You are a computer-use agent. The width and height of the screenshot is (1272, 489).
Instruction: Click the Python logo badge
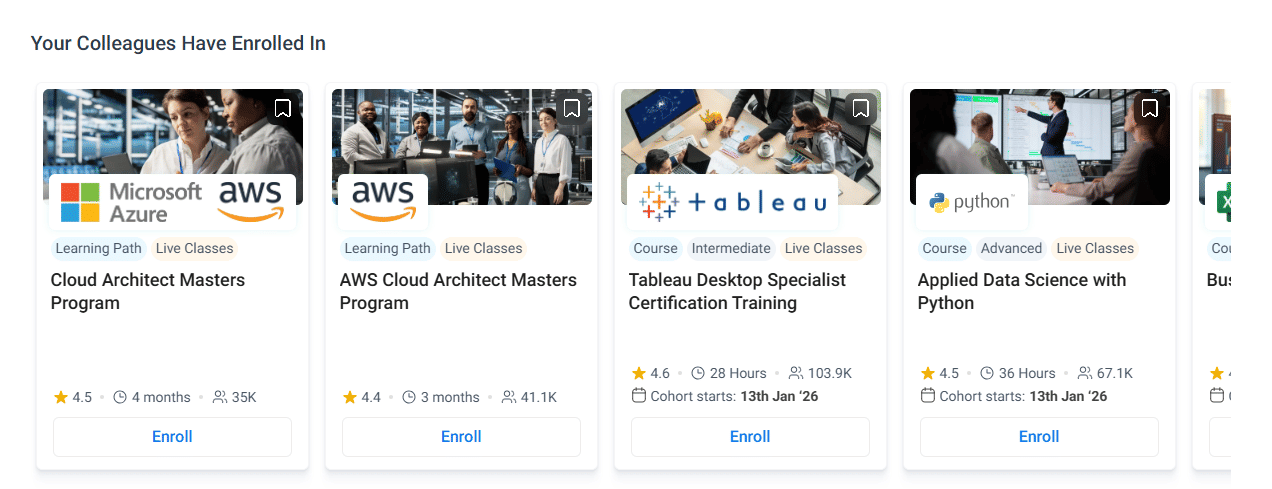pos(971,203)
